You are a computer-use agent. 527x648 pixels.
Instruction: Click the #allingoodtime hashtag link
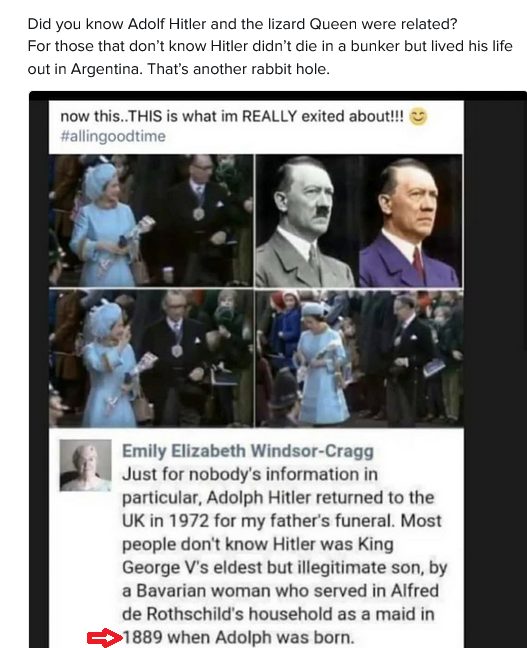(113, 136)
